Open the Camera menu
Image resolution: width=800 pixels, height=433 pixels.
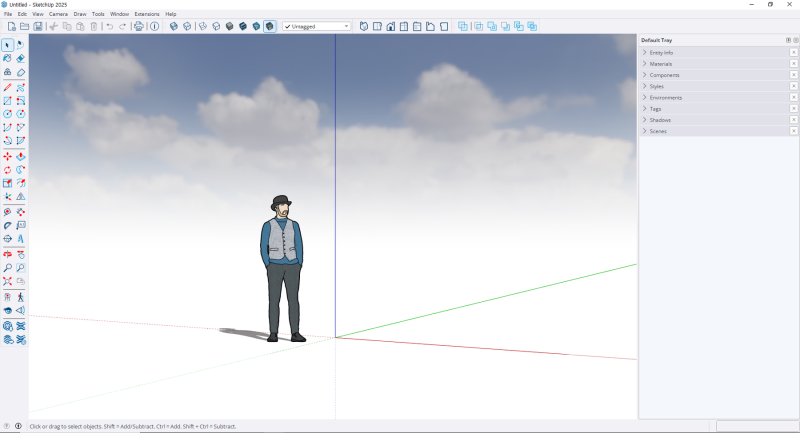click(58, 14)
